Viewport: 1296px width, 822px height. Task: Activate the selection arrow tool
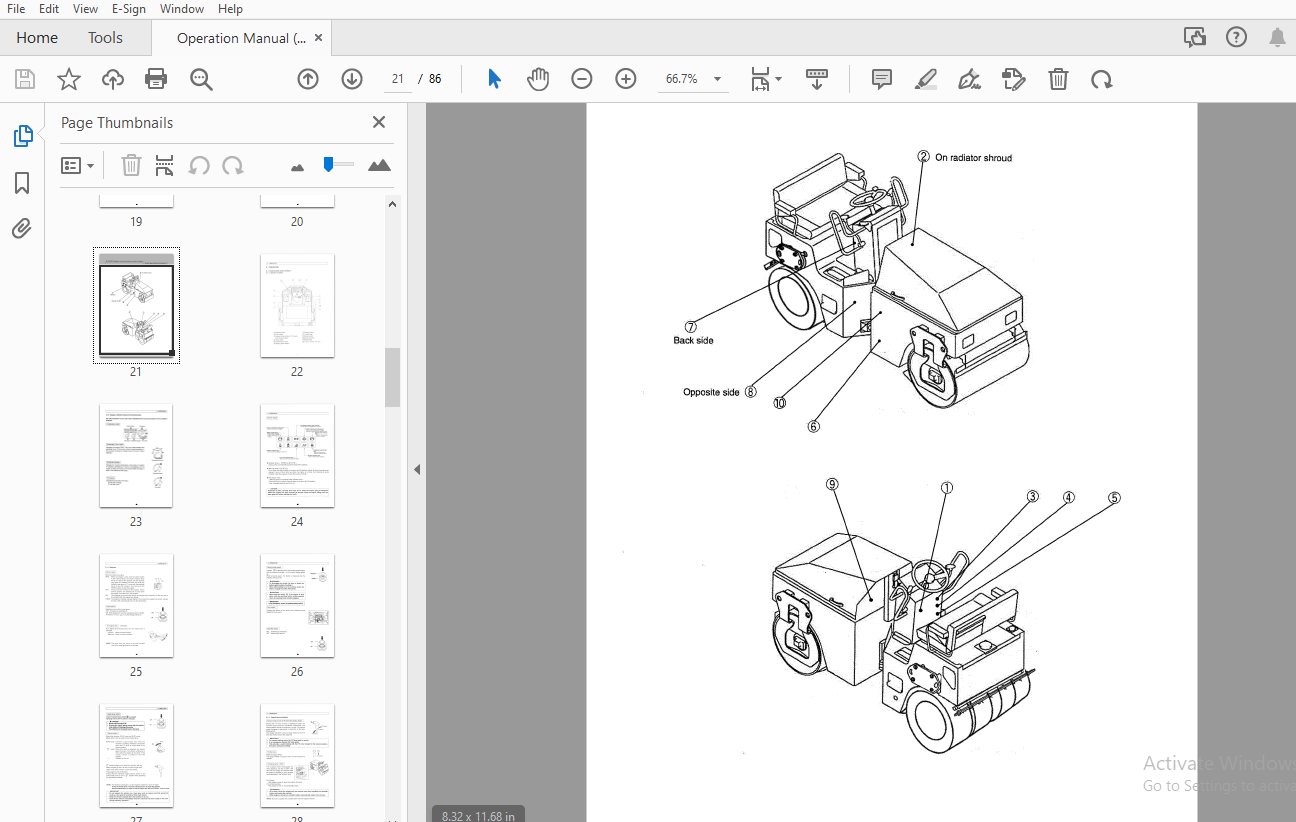point(494,79)
